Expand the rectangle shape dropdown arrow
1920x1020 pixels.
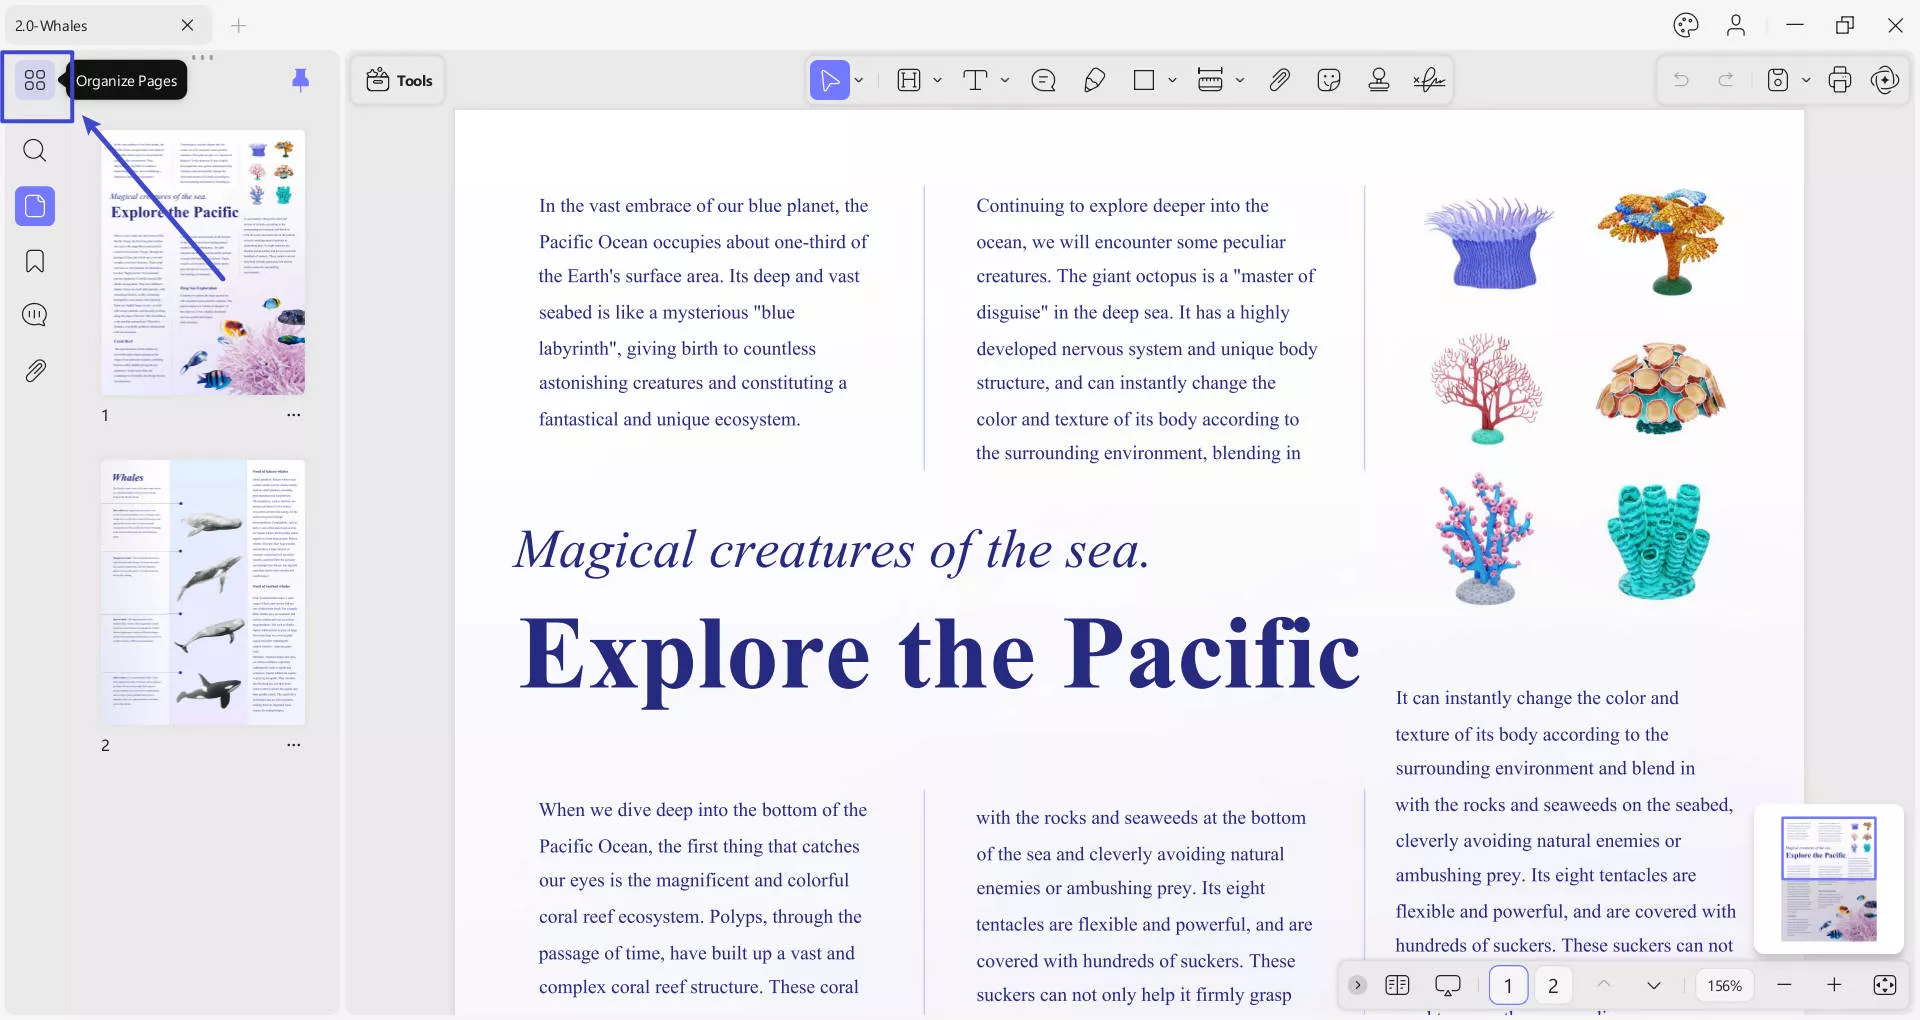[x=1172, y=80]
